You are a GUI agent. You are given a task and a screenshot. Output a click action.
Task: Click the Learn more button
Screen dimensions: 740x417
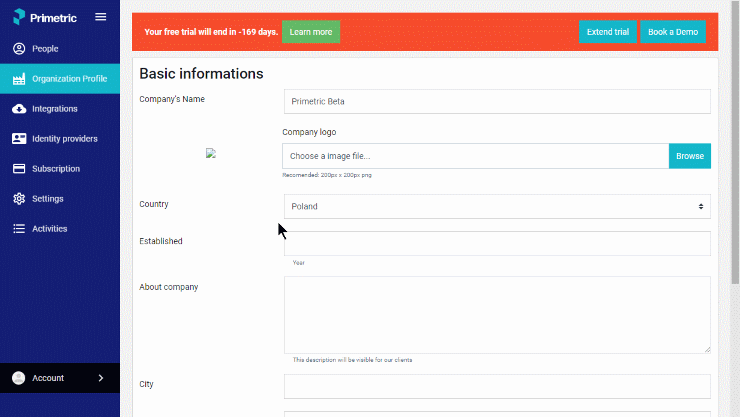click(311, 32)
